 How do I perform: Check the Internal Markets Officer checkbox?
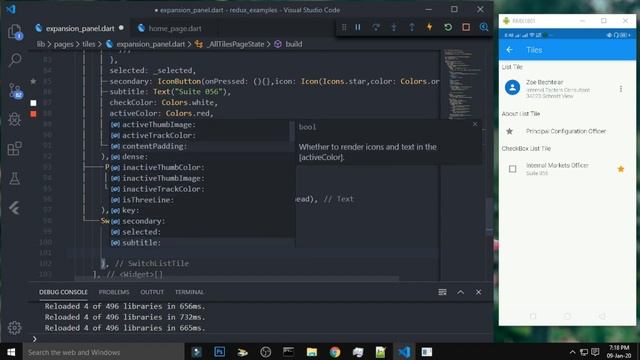(x=512, y=169)
